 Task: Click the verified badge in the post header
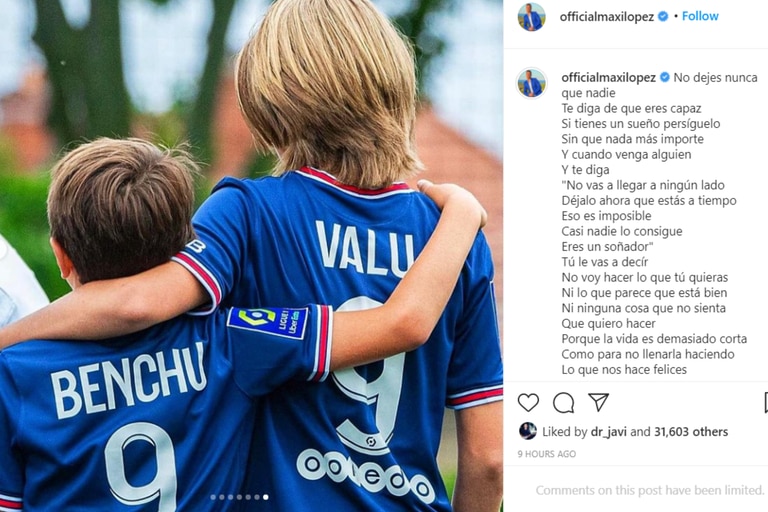(663, 17)
